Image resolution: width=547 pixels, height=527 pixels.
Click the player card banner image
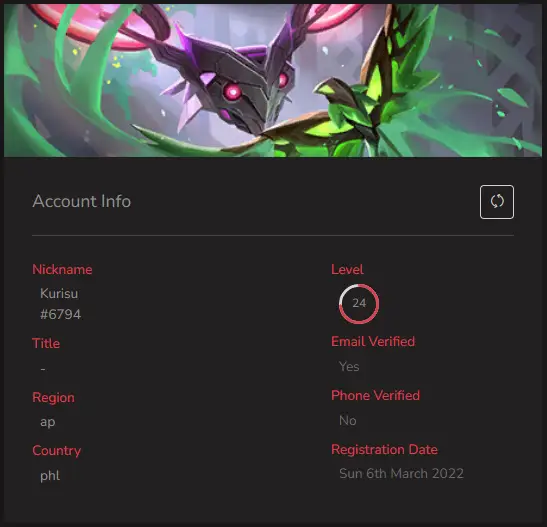273,80
